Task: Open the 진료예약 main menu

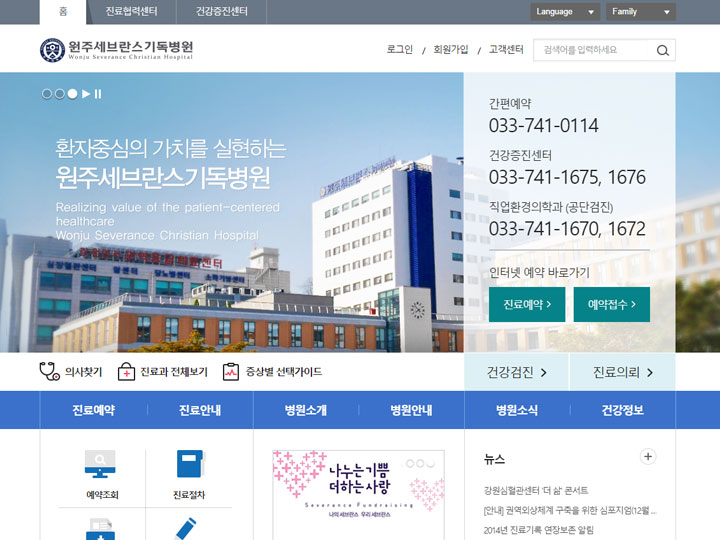Action: coord(94,410)
